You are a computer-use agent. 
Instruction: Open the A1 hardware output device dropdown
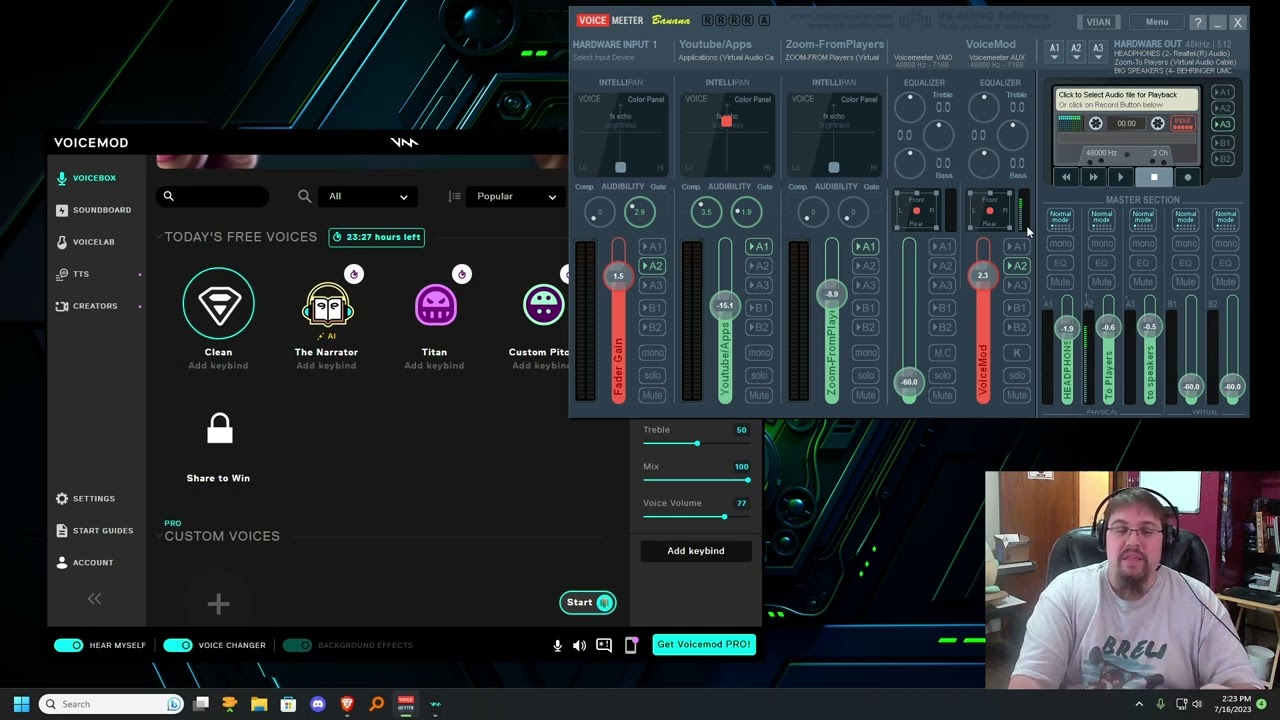[1054, 50]
